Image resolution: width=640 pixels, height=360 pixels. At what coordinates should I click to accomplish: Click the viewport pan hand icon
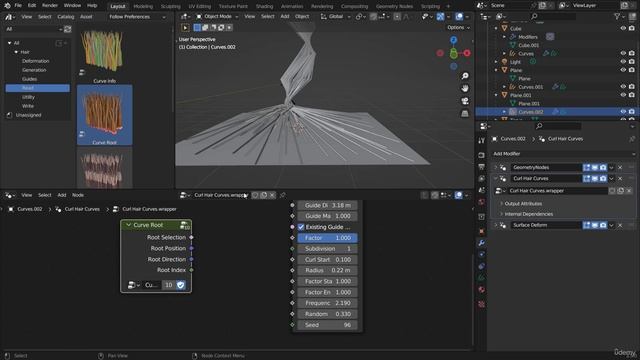click(465, 88)
